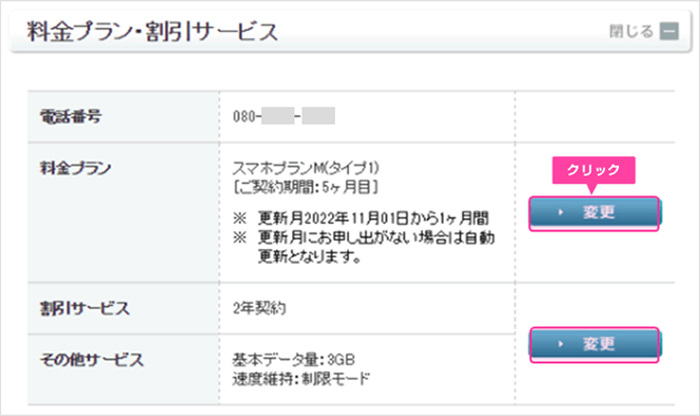Click the pink クリック callout label

pyautogui.click(x=594, y=170)
